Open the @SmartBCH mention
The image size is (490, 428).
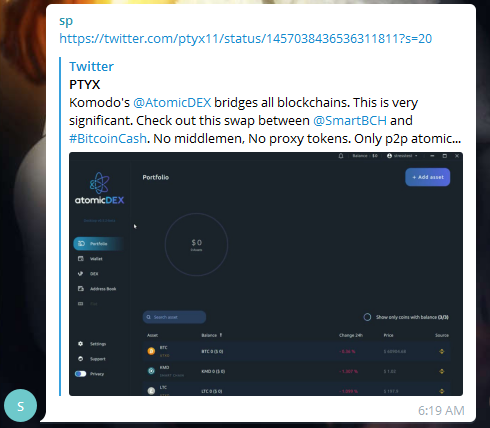click(350, 121)
